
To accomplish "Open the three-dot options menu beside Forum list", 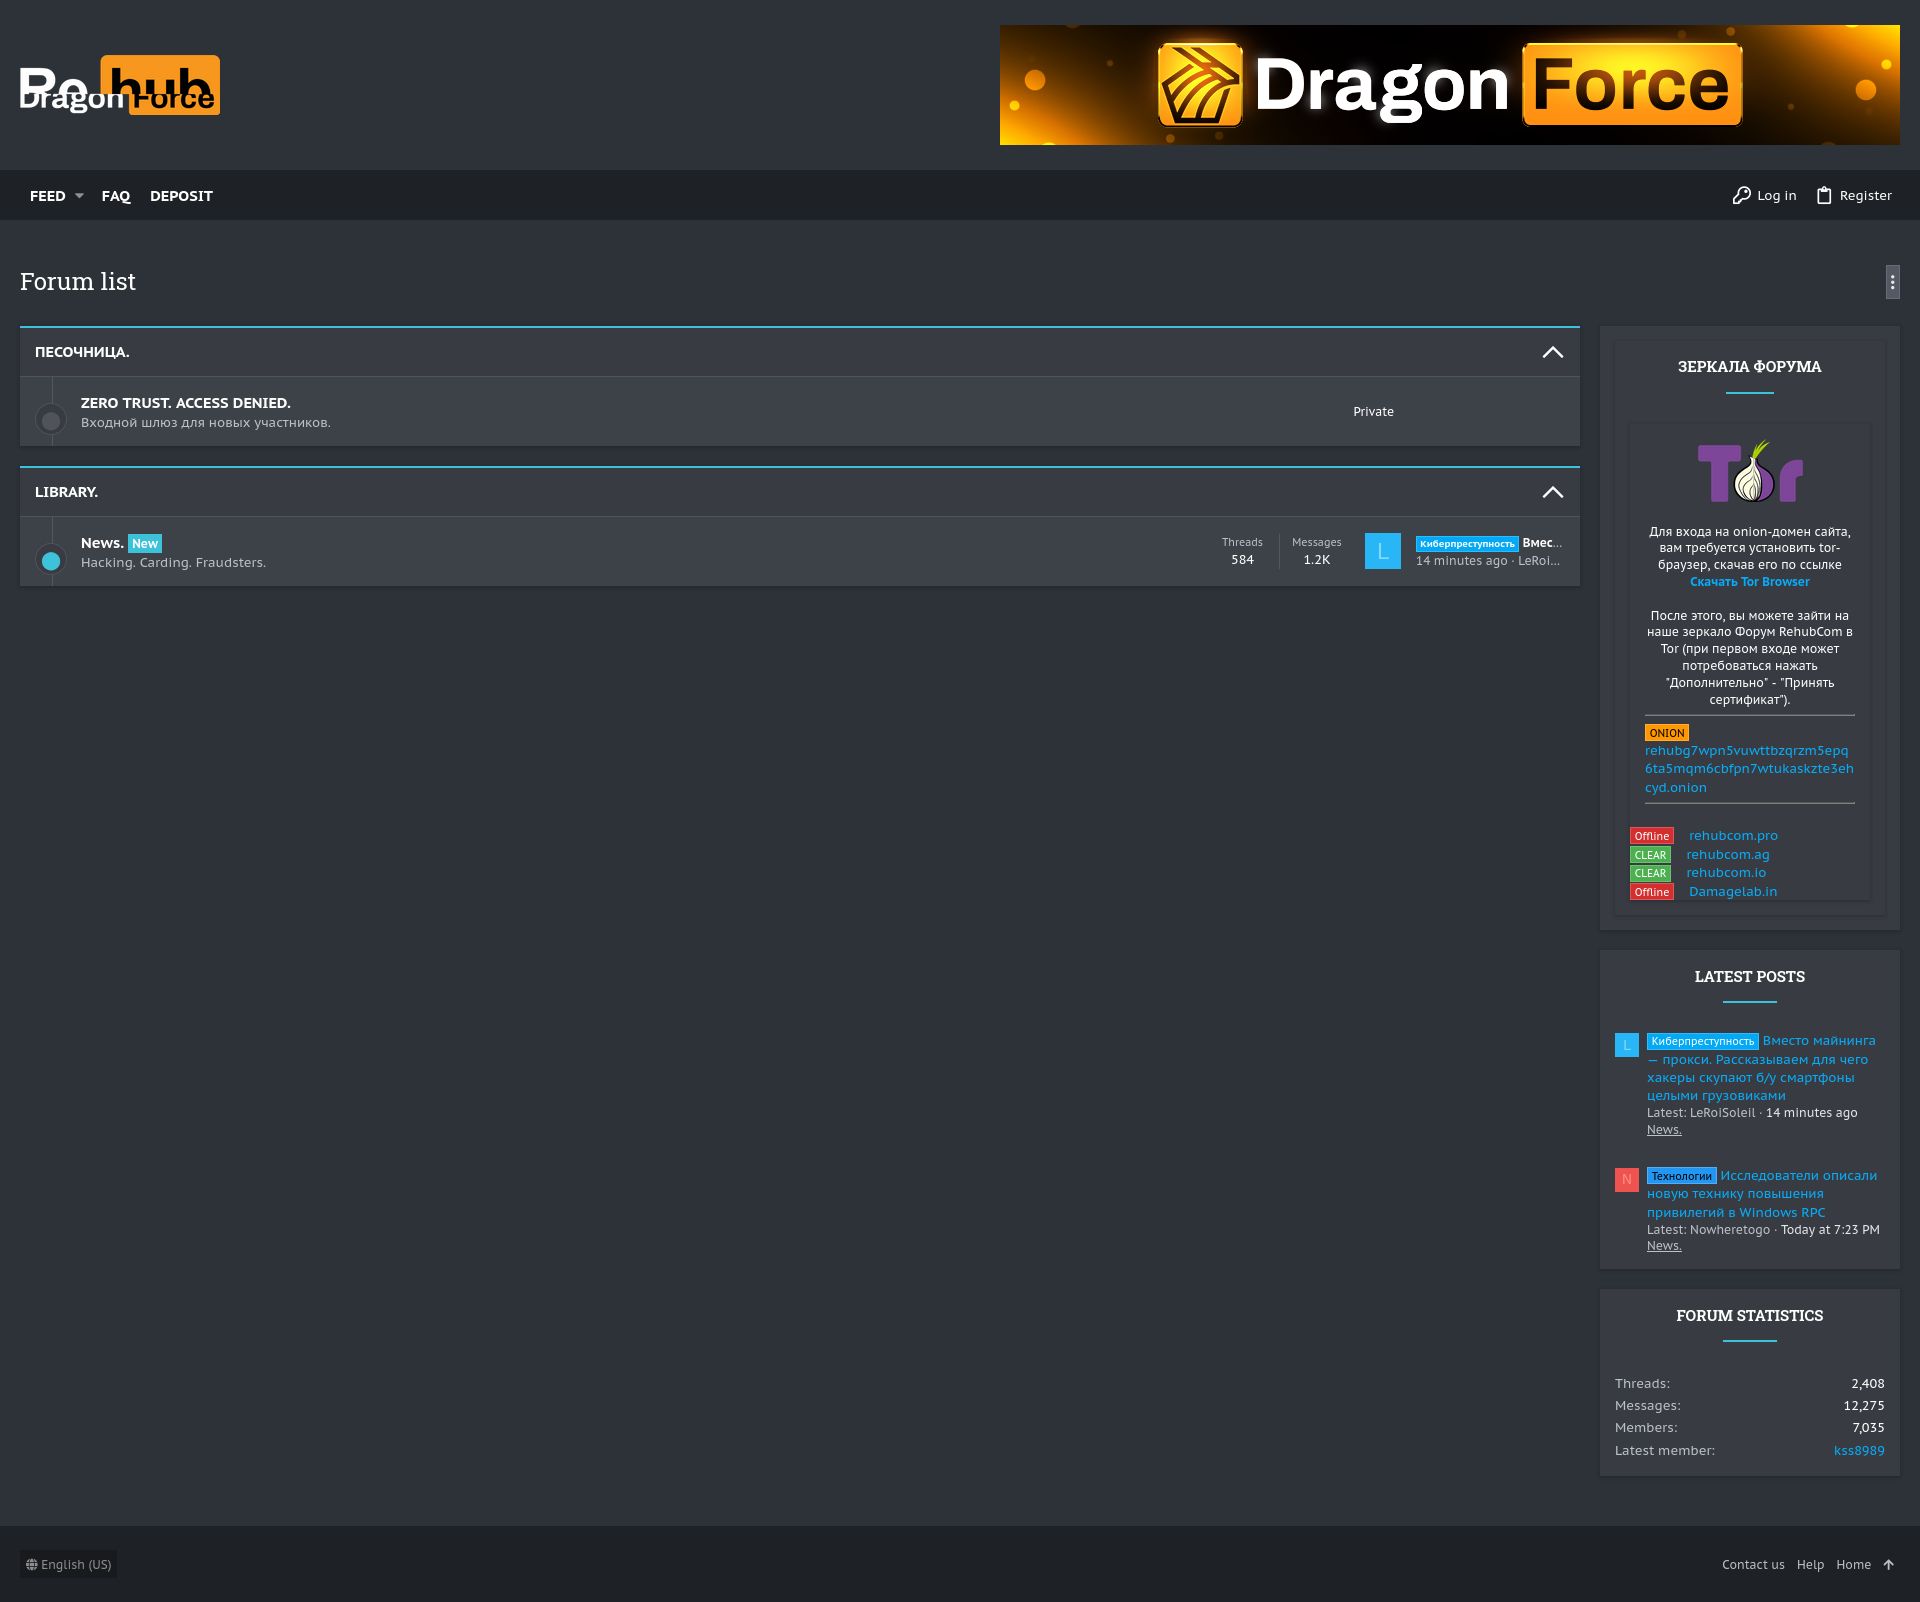I will tap(1892, 282).
